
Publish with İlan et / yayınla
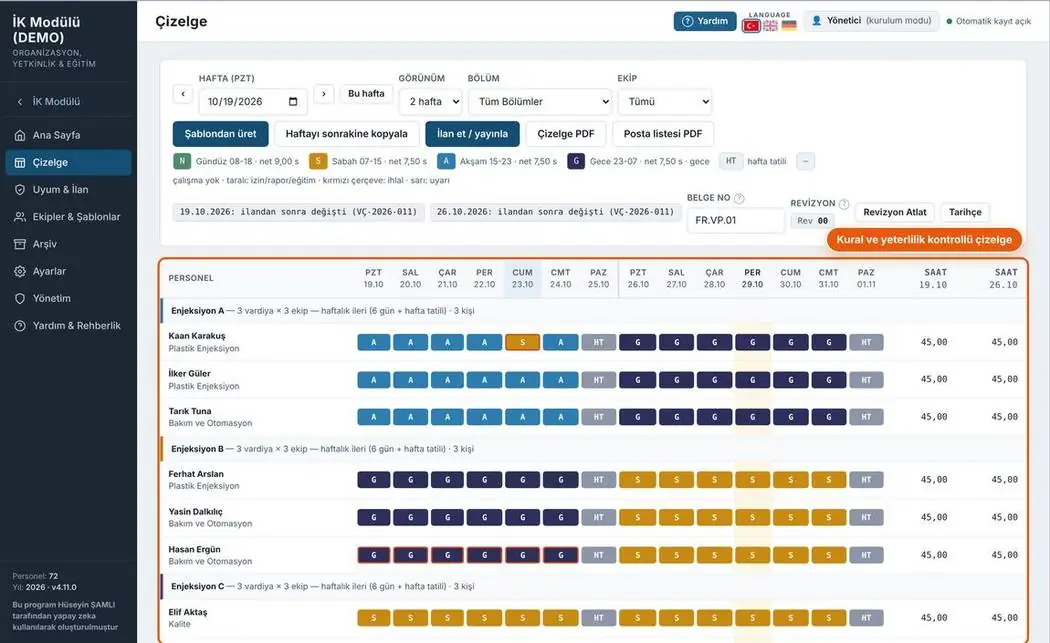(472, 134)
